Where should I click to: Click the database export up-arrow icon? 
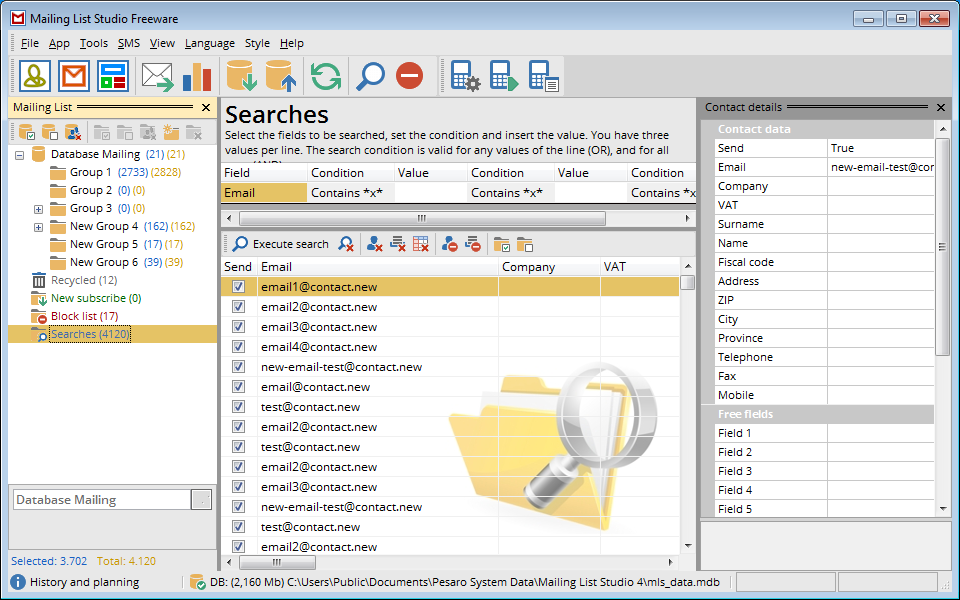[x=279, y=76]
